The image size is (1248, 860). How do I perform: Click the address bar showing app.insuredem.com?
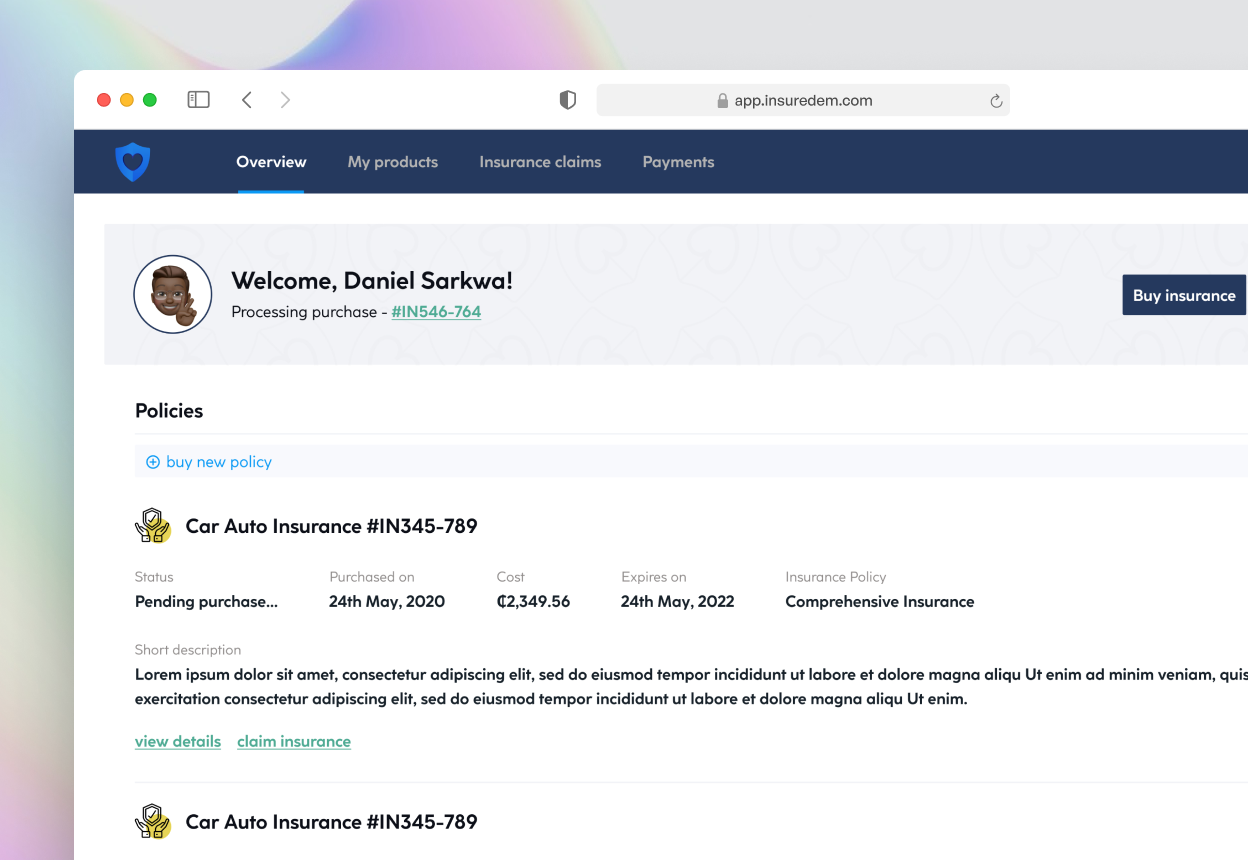pos(803,100)
